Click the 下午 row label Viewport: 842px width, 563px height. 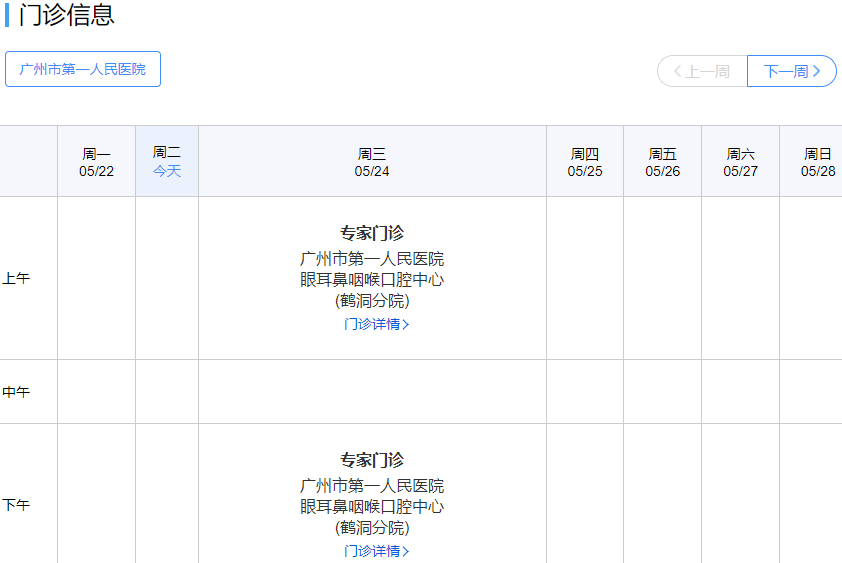(x=17, y=505)
